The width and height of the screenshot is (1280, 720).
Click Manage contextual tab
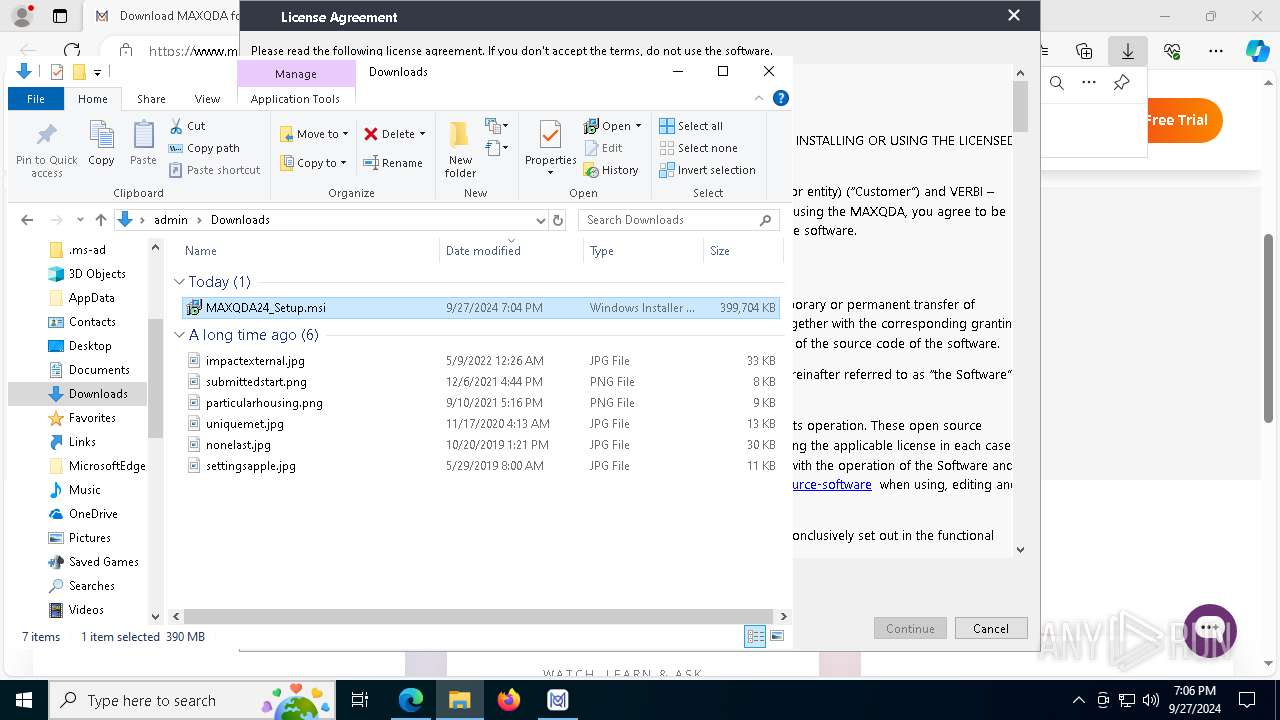pyautogui.click(x=296, y=74)
